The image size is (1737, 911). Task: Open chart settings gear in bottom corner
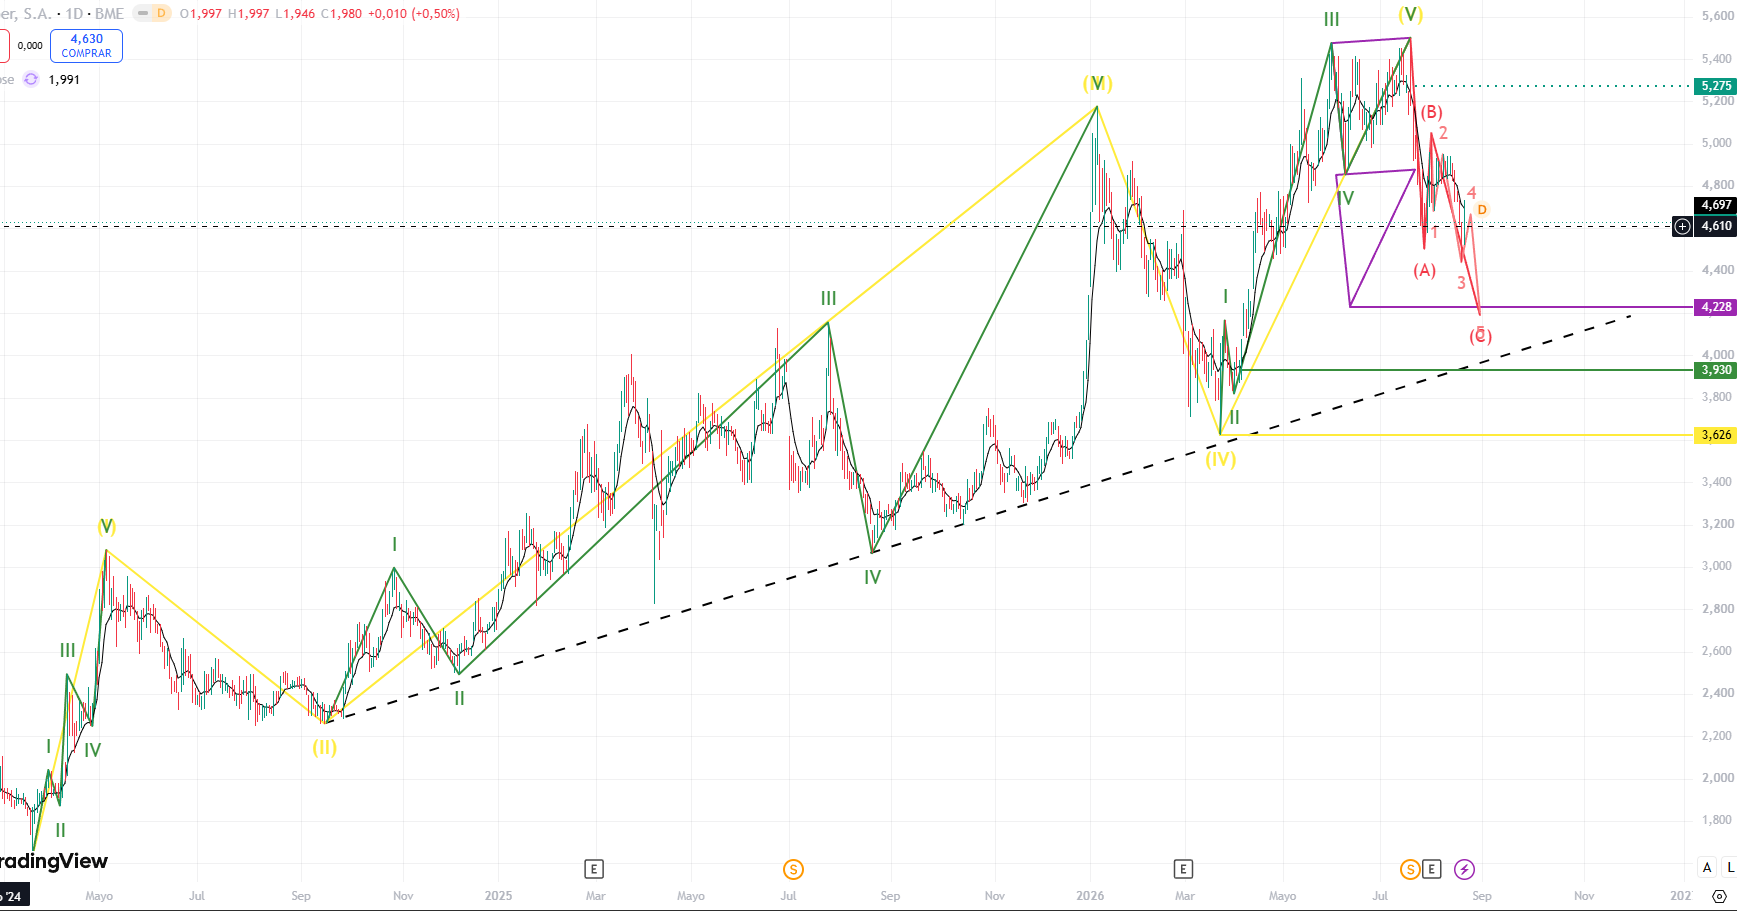tap(1719, 896)
